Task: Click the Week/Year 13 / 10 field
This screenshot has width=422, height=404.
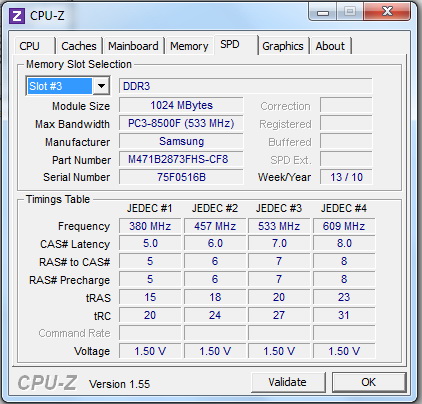Action: 346,177
